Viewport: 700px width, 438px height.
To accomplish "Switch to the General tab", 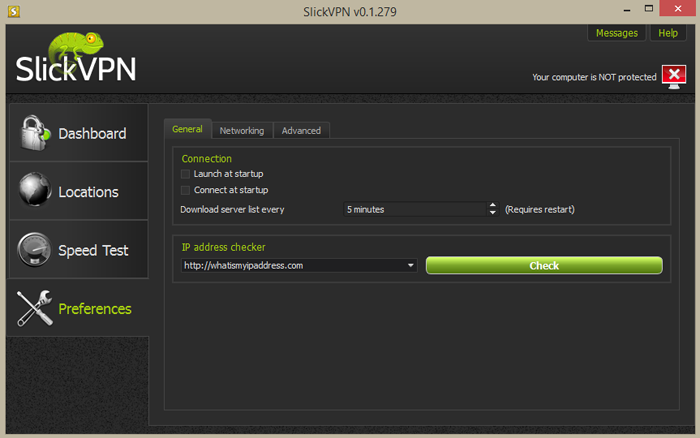I will 188,129.
